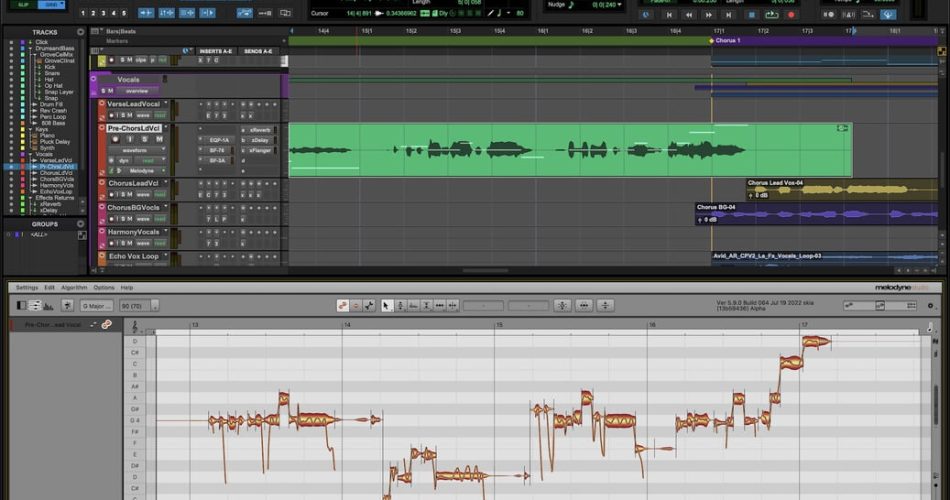Mute the Pre-ChorsLdVcl track
The height and width of the screenshot is (500, 950).
point(159,139)
